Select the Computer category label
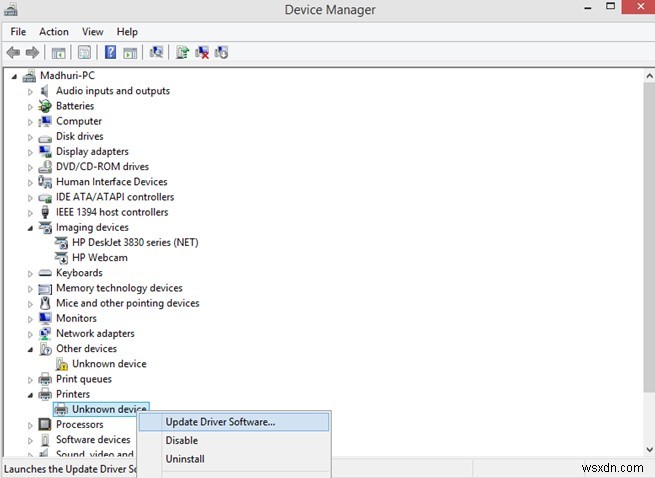 tap(79, 121)
